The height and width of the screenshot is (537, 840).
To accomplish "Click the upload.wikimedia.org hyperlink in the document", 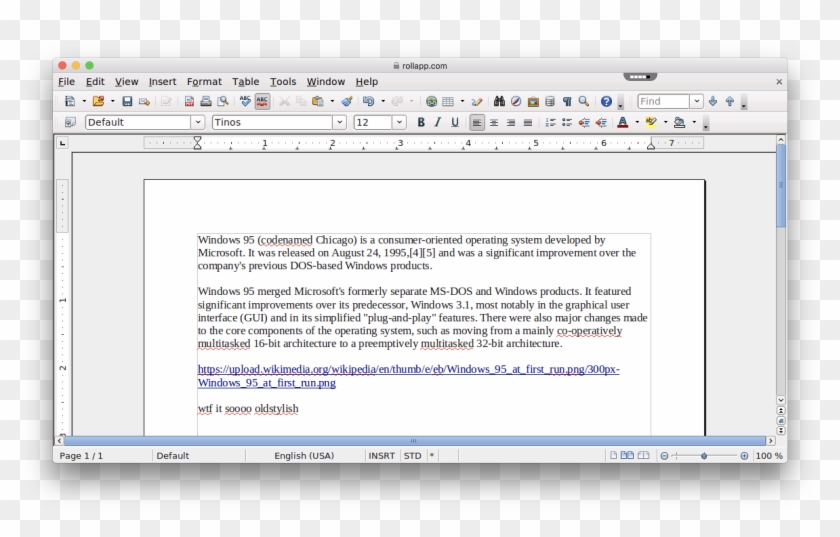I will (x=408, y=376).
